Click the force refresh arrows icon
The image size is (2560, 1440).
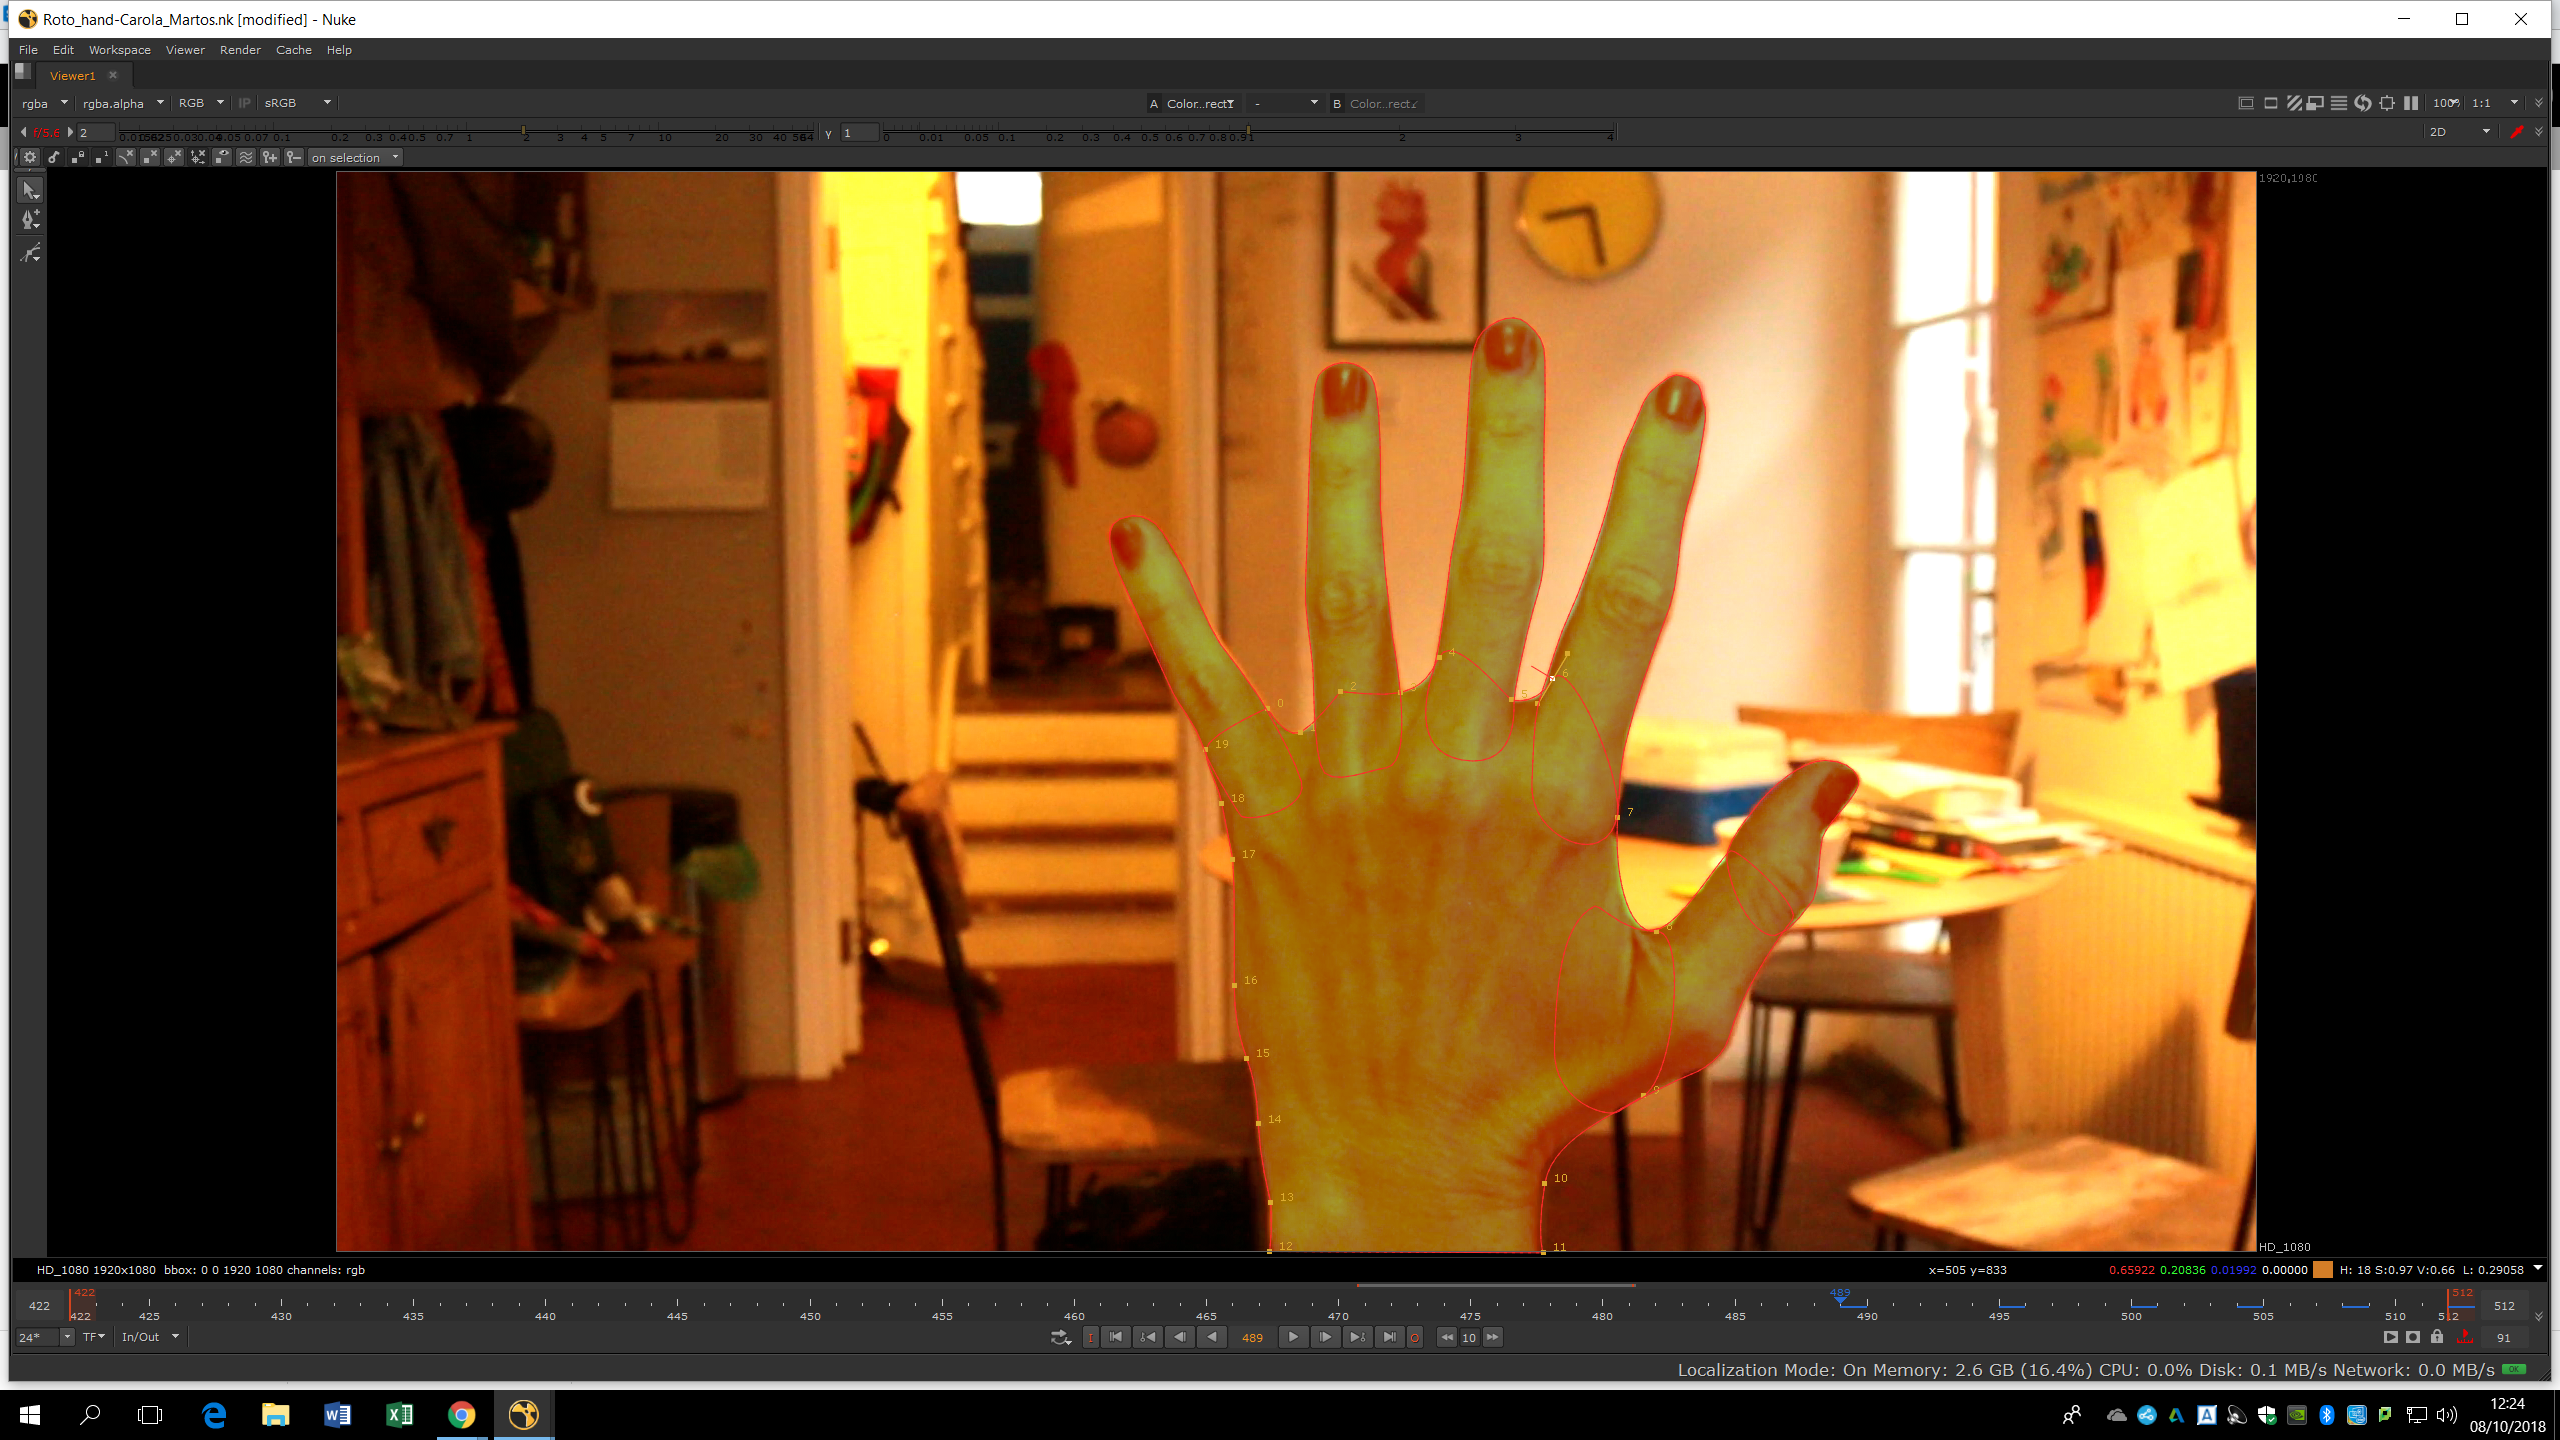coord(2363,103)
